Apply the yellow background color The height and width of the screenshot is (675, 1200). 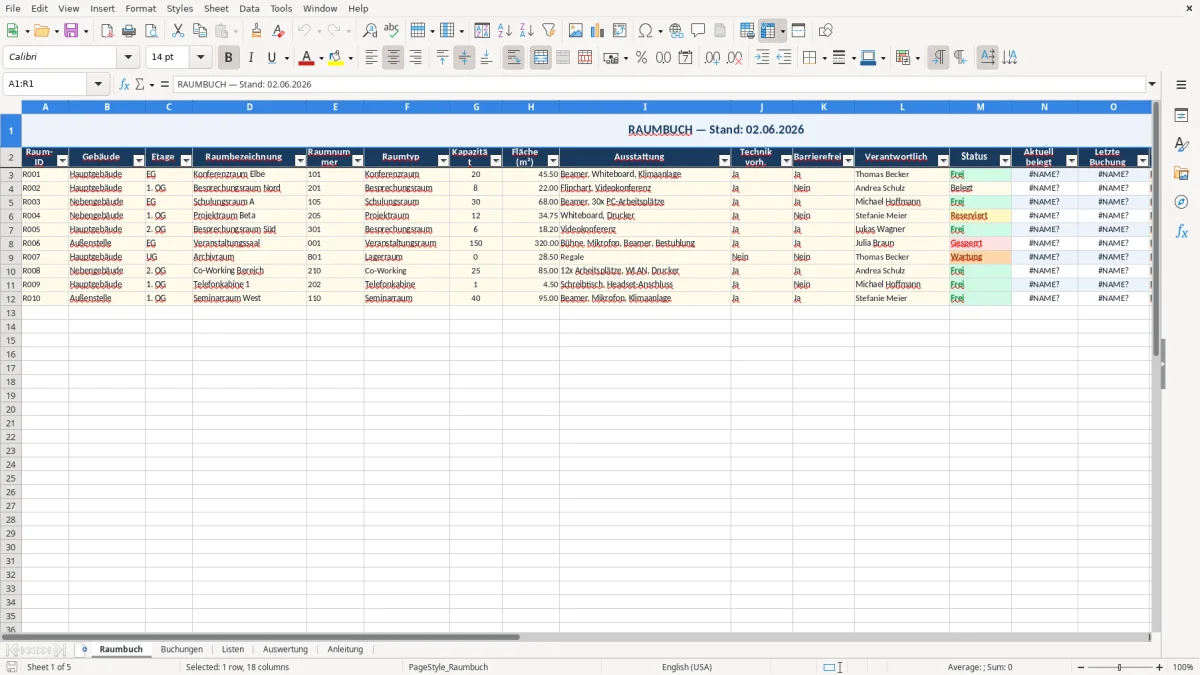pos(336,58)
